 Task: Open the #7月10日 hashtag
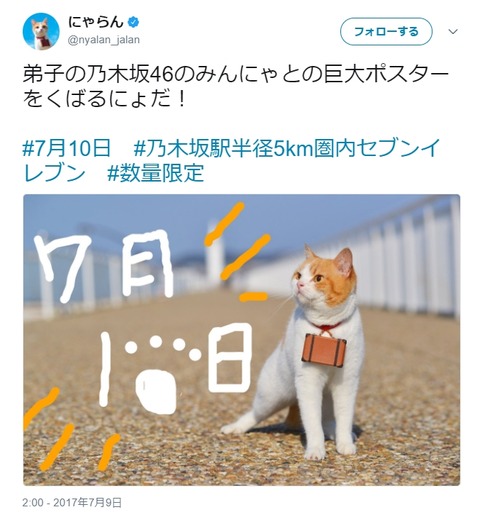[x=66, y=148]
